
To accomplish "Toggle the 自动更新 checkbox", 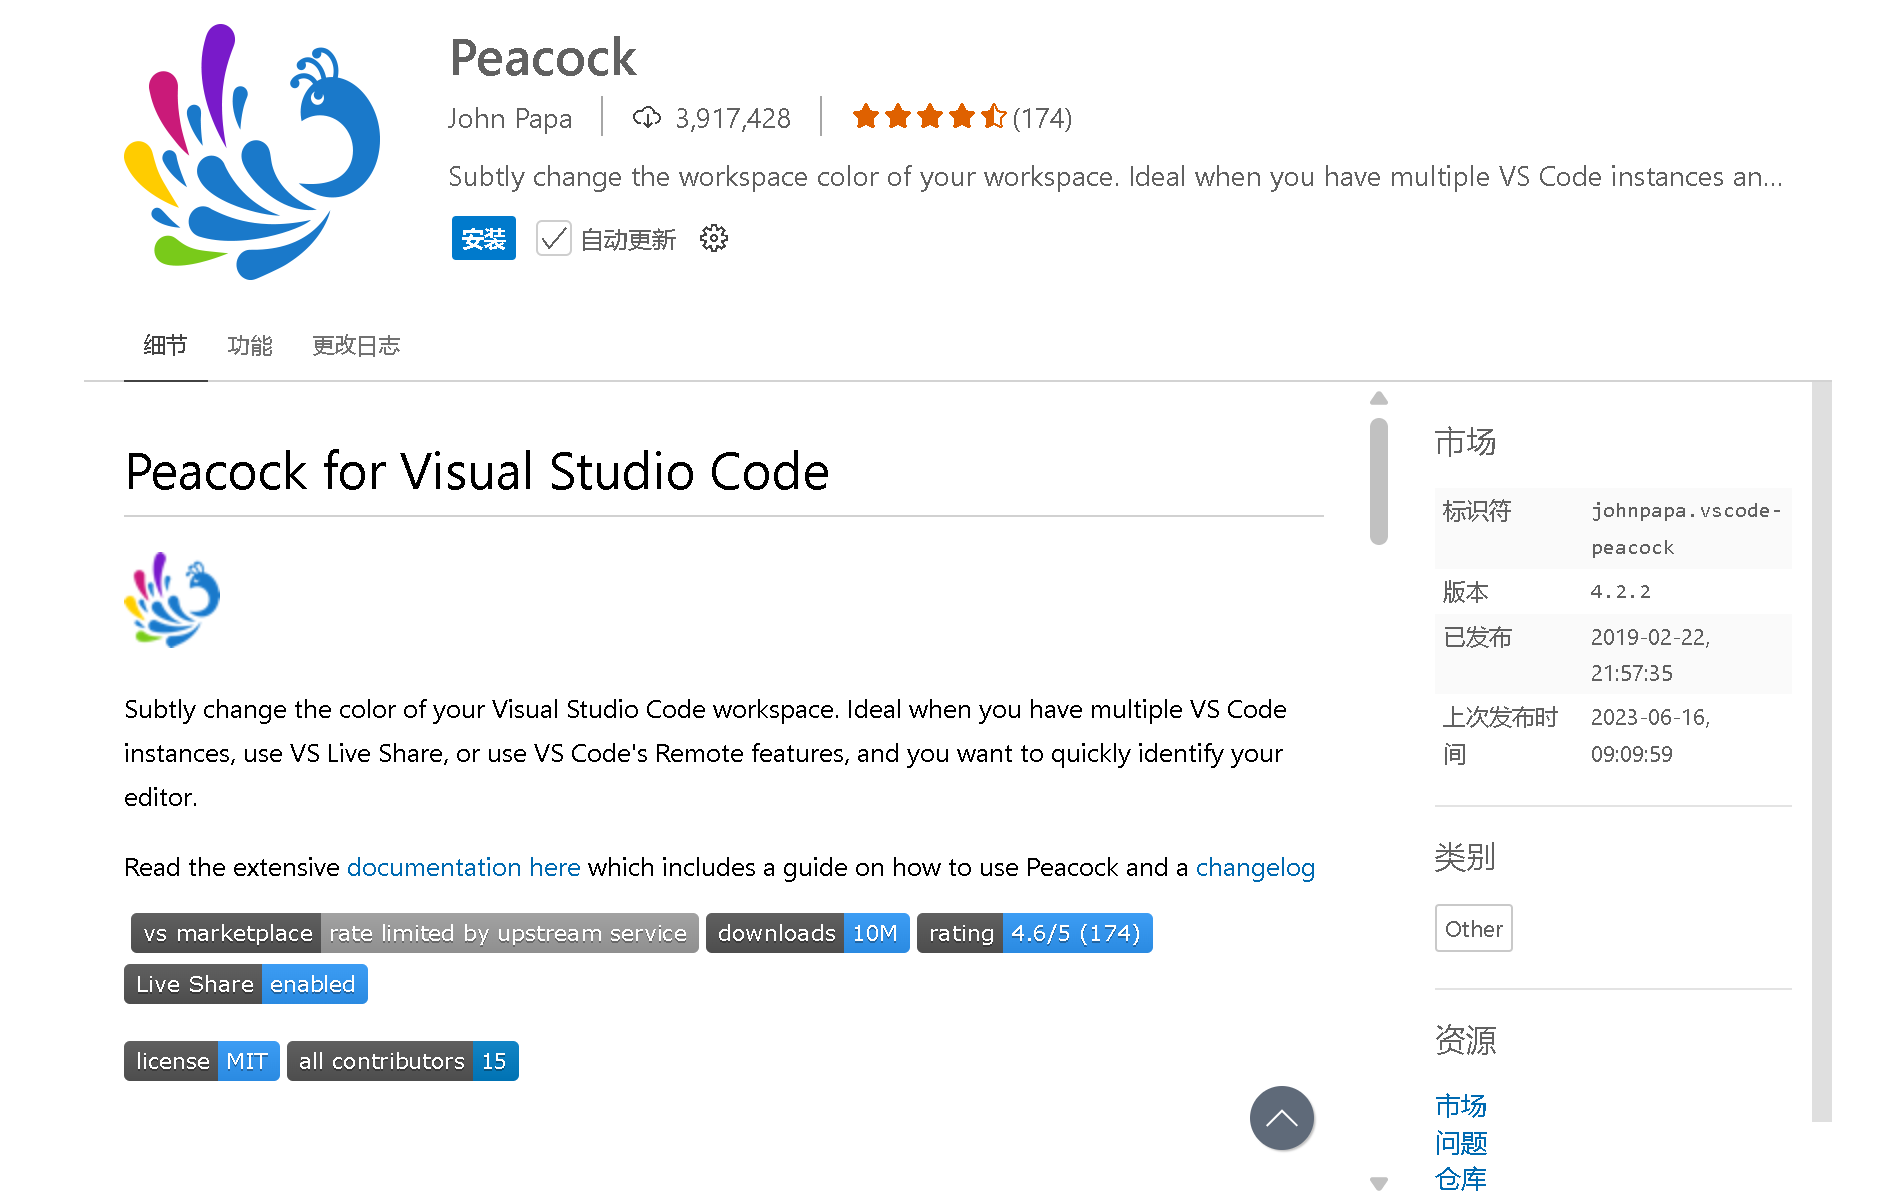I will 553,239.
